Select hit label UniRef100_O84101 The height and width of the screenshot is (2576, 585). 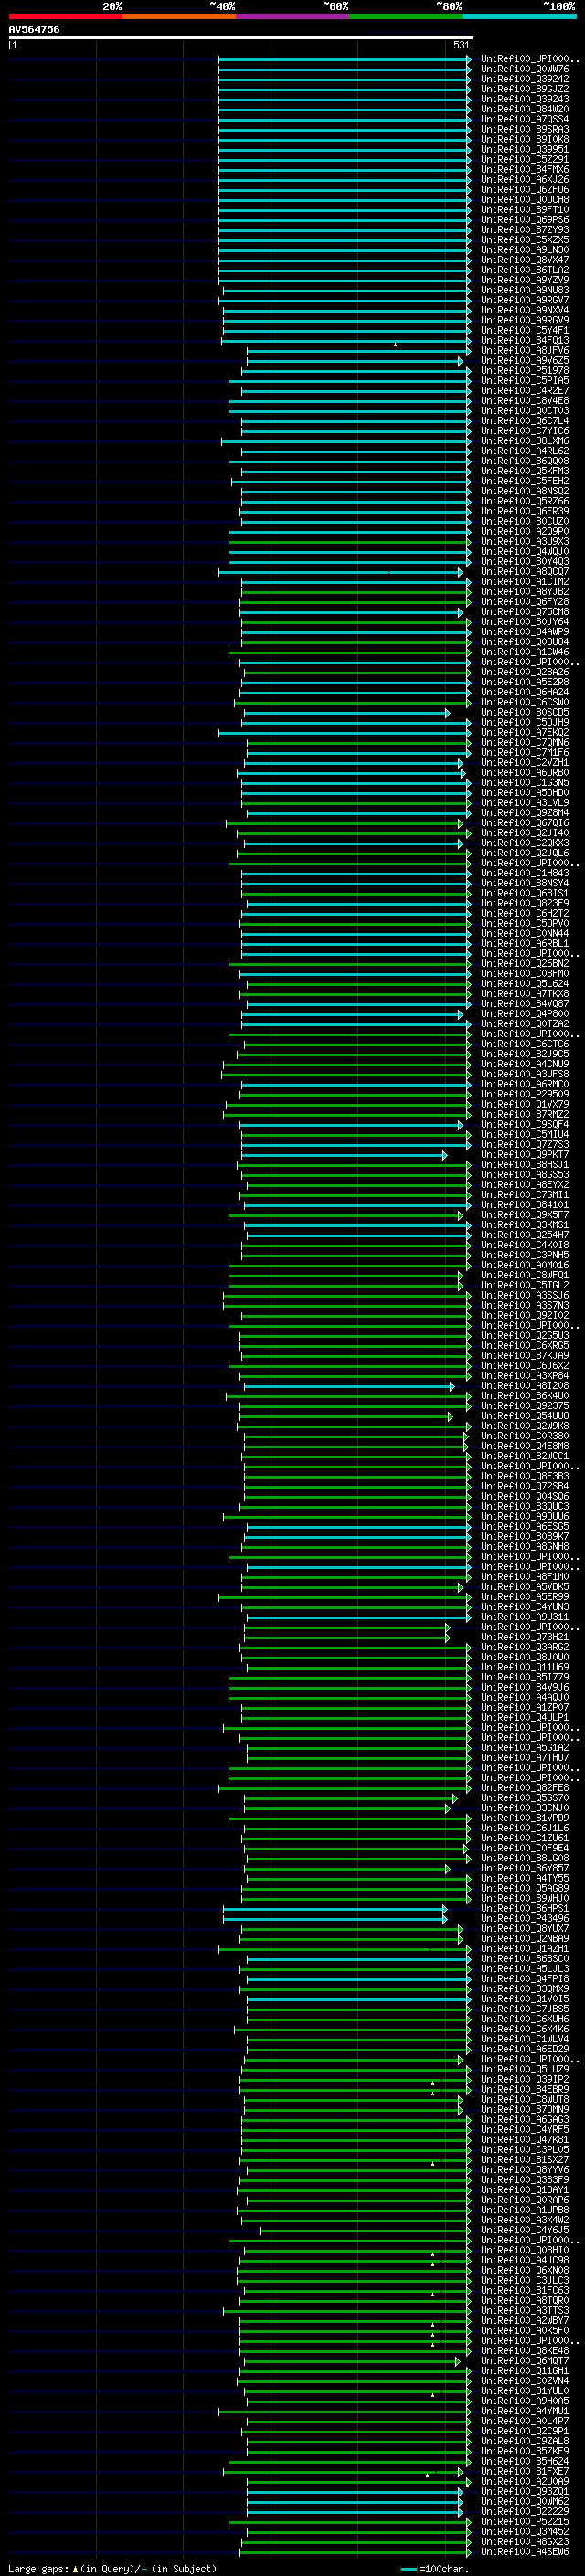525,1205
